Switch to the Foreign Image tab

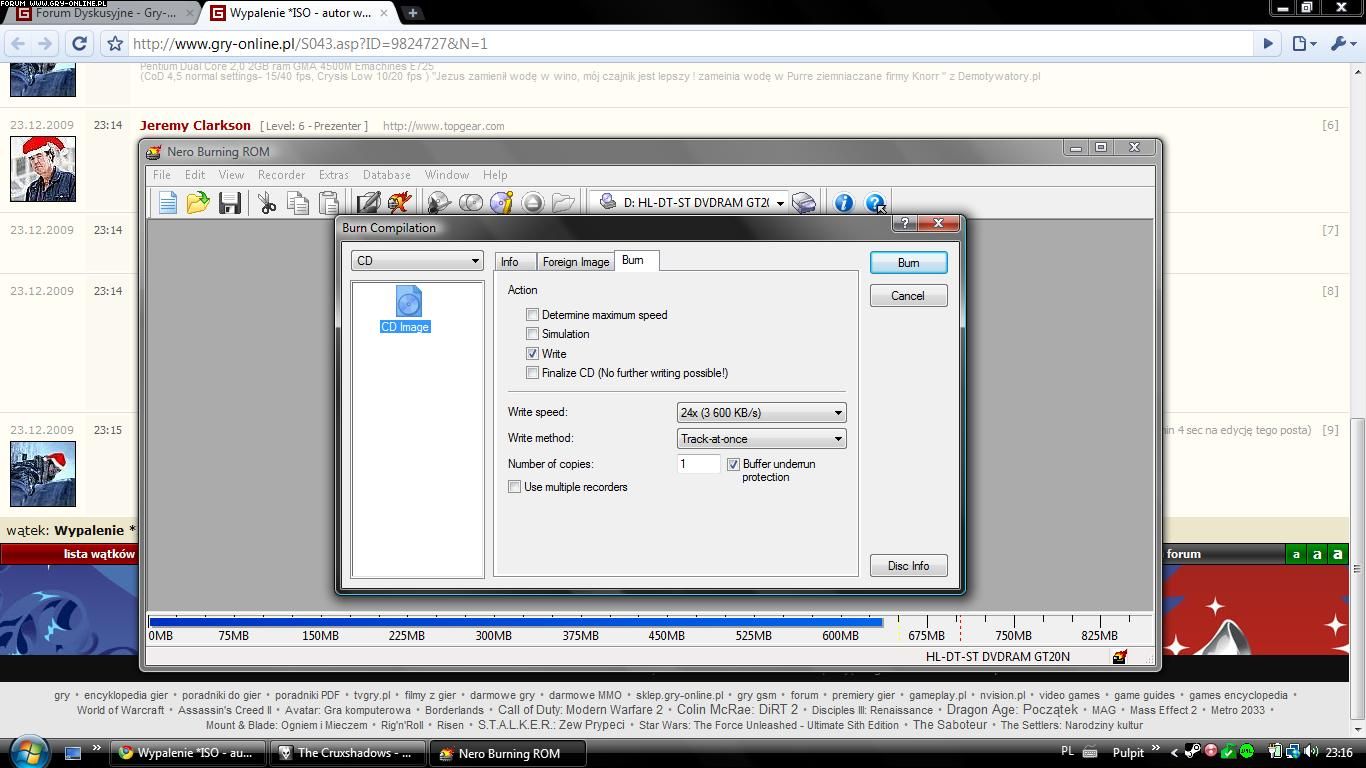click(x=575, y=262)
